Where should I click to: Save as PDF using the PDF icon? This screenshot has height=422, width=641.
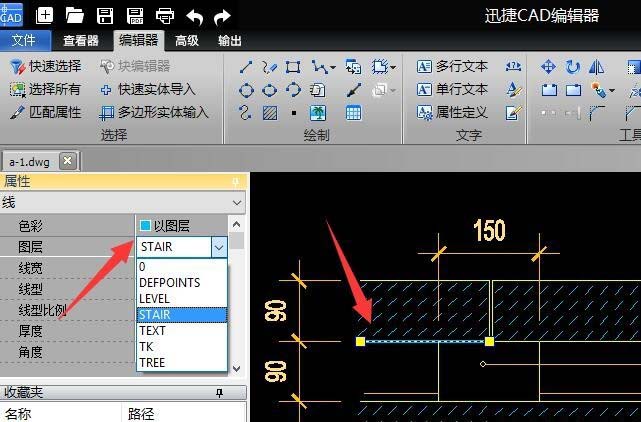(x=135, y=16)
